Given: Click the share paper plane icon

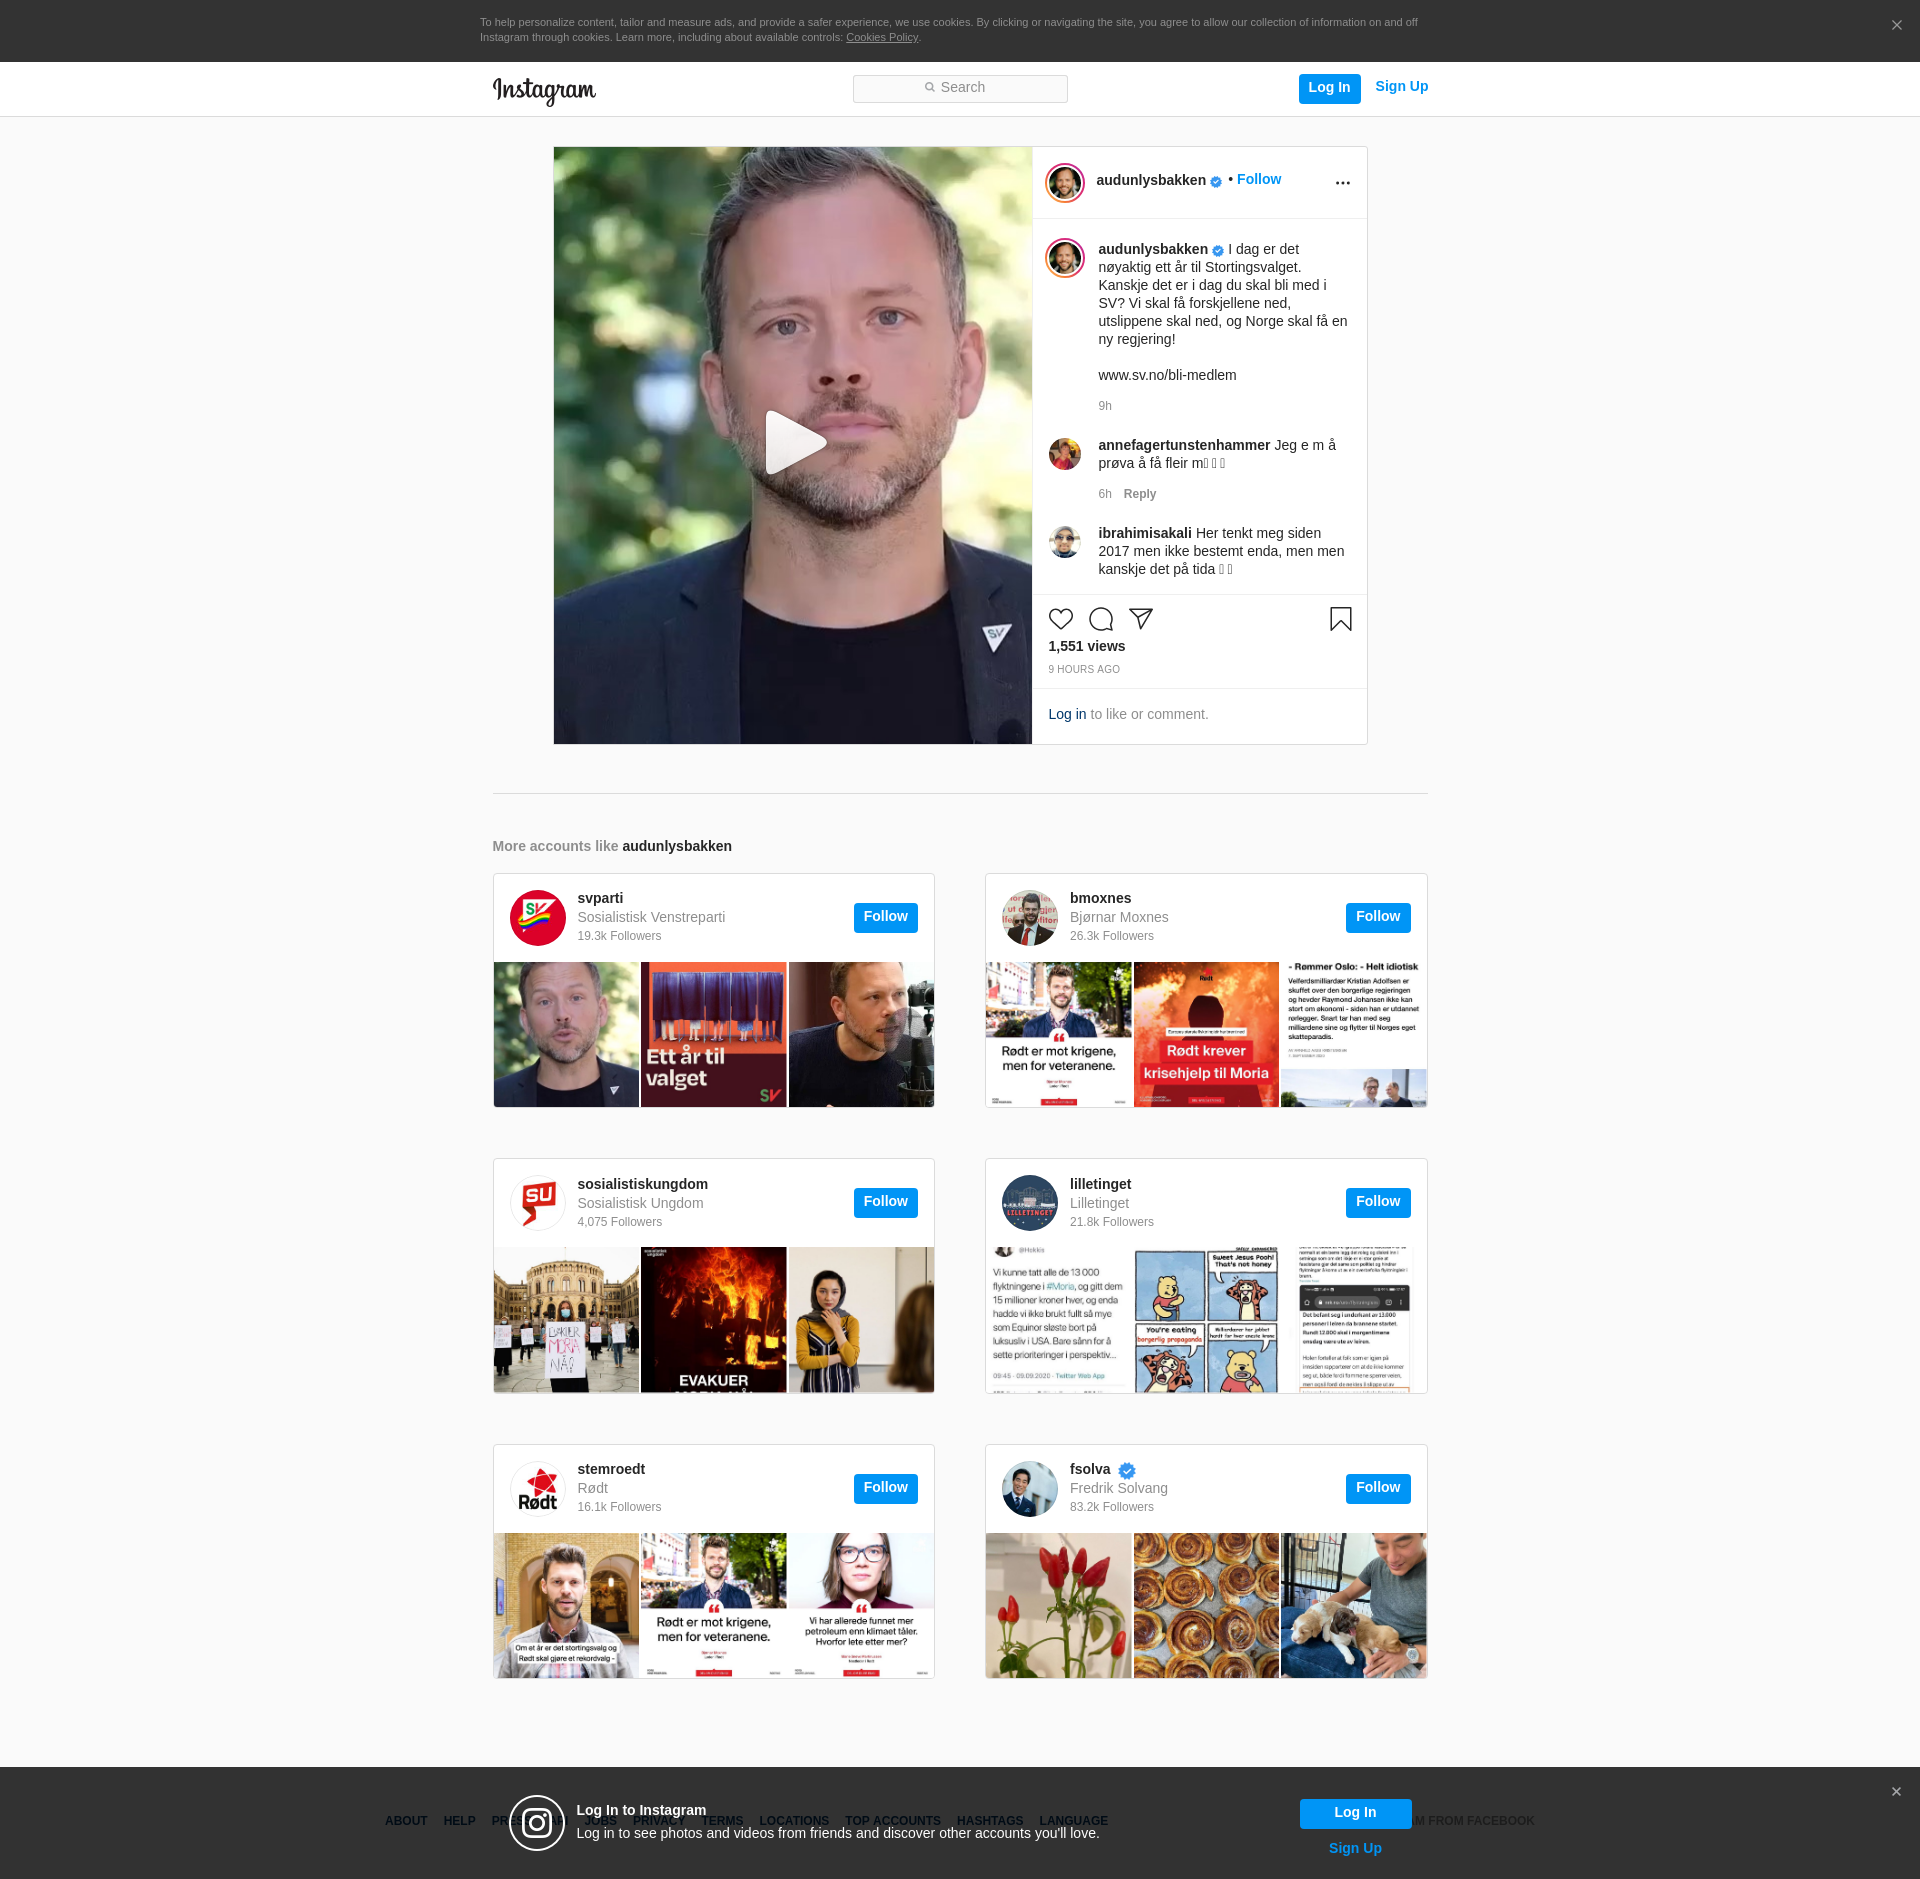Looking at the screenshot, I should [x=1141, y=619].
